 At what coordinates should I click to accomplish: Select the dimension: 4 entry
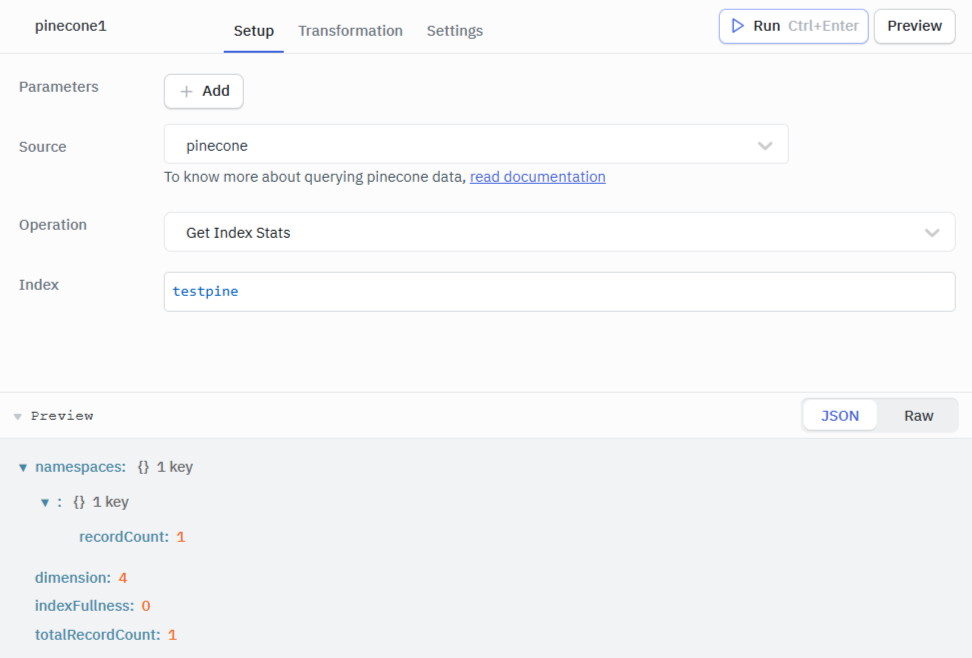[x=81, y=577]
